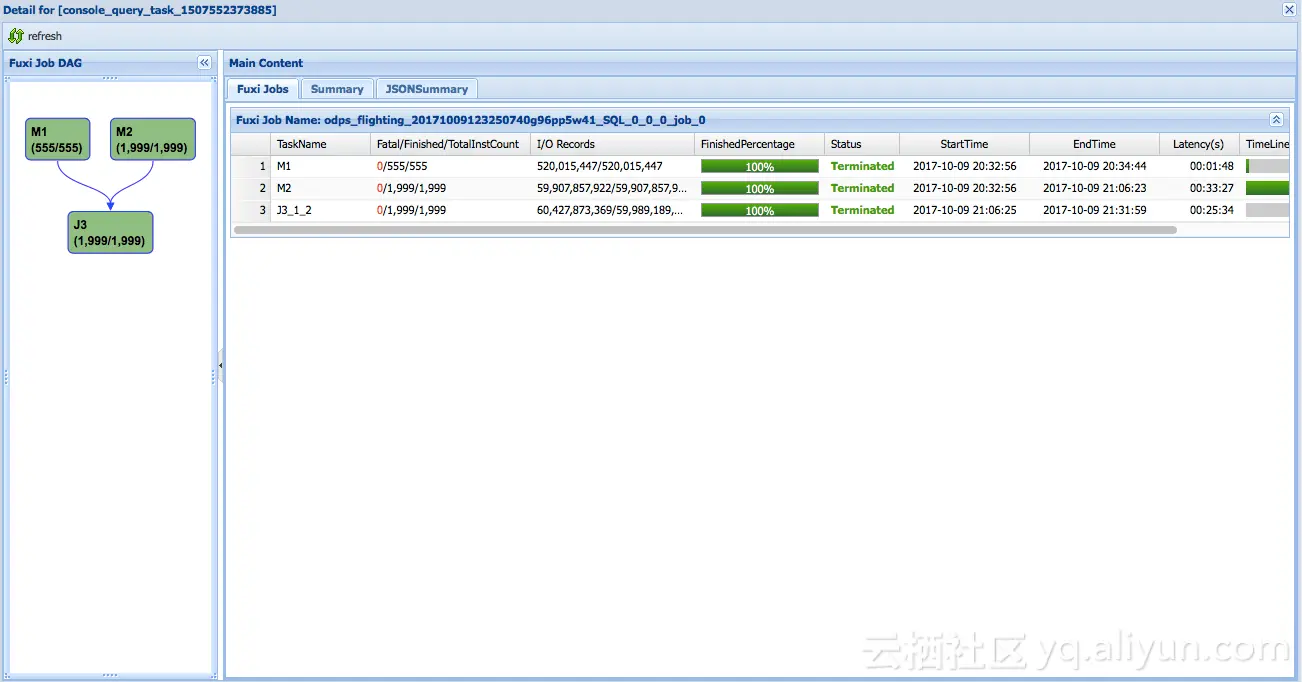Collapse the Fuxi Job Name section
The height and width of the screenshot is (682, 1302).
[1276, 118]
